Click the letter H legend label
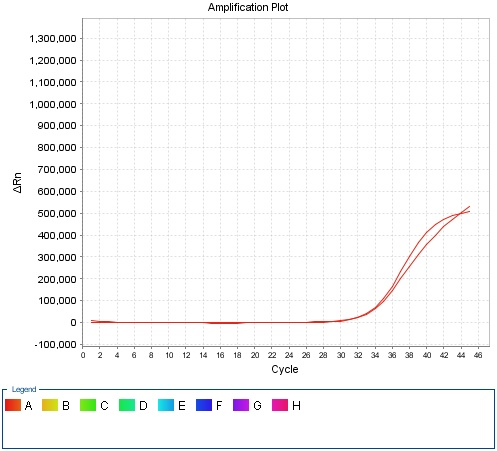 [x=296, y=406]
